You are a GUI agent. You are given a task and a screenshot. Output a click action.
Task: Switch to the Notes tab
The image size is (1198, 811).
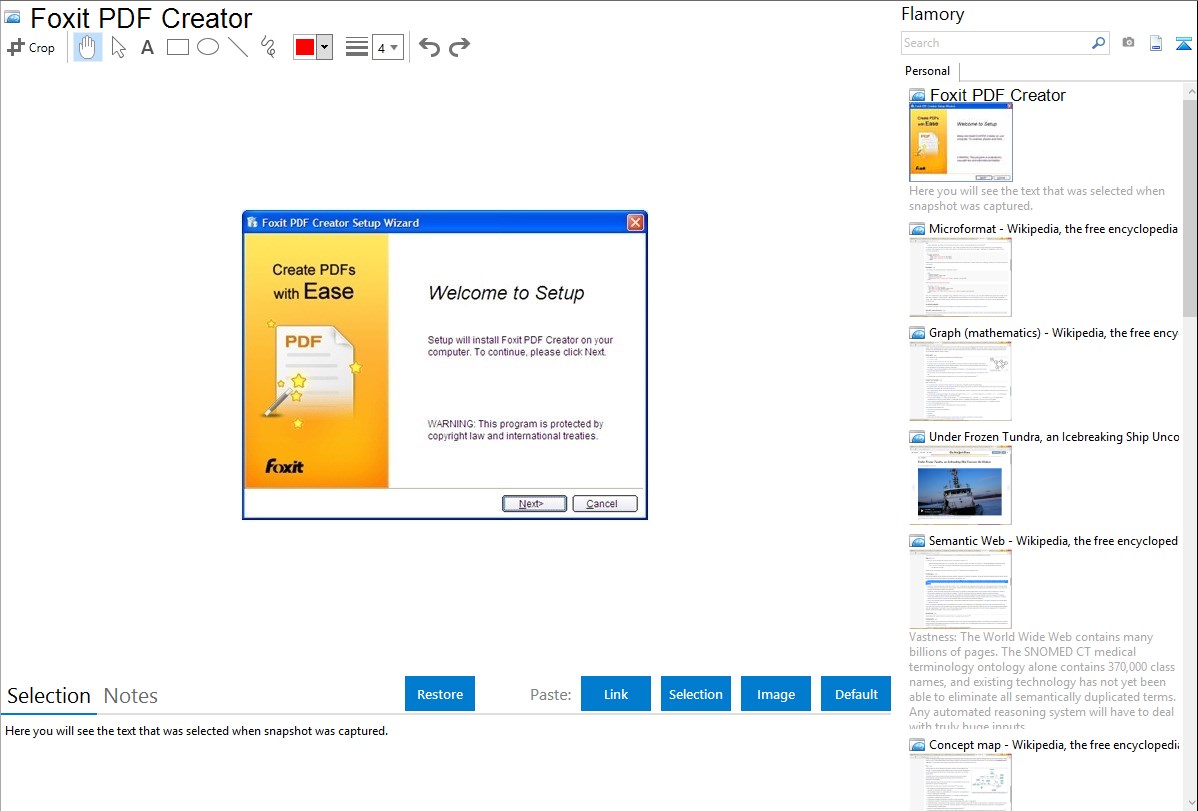coord(131,696)
